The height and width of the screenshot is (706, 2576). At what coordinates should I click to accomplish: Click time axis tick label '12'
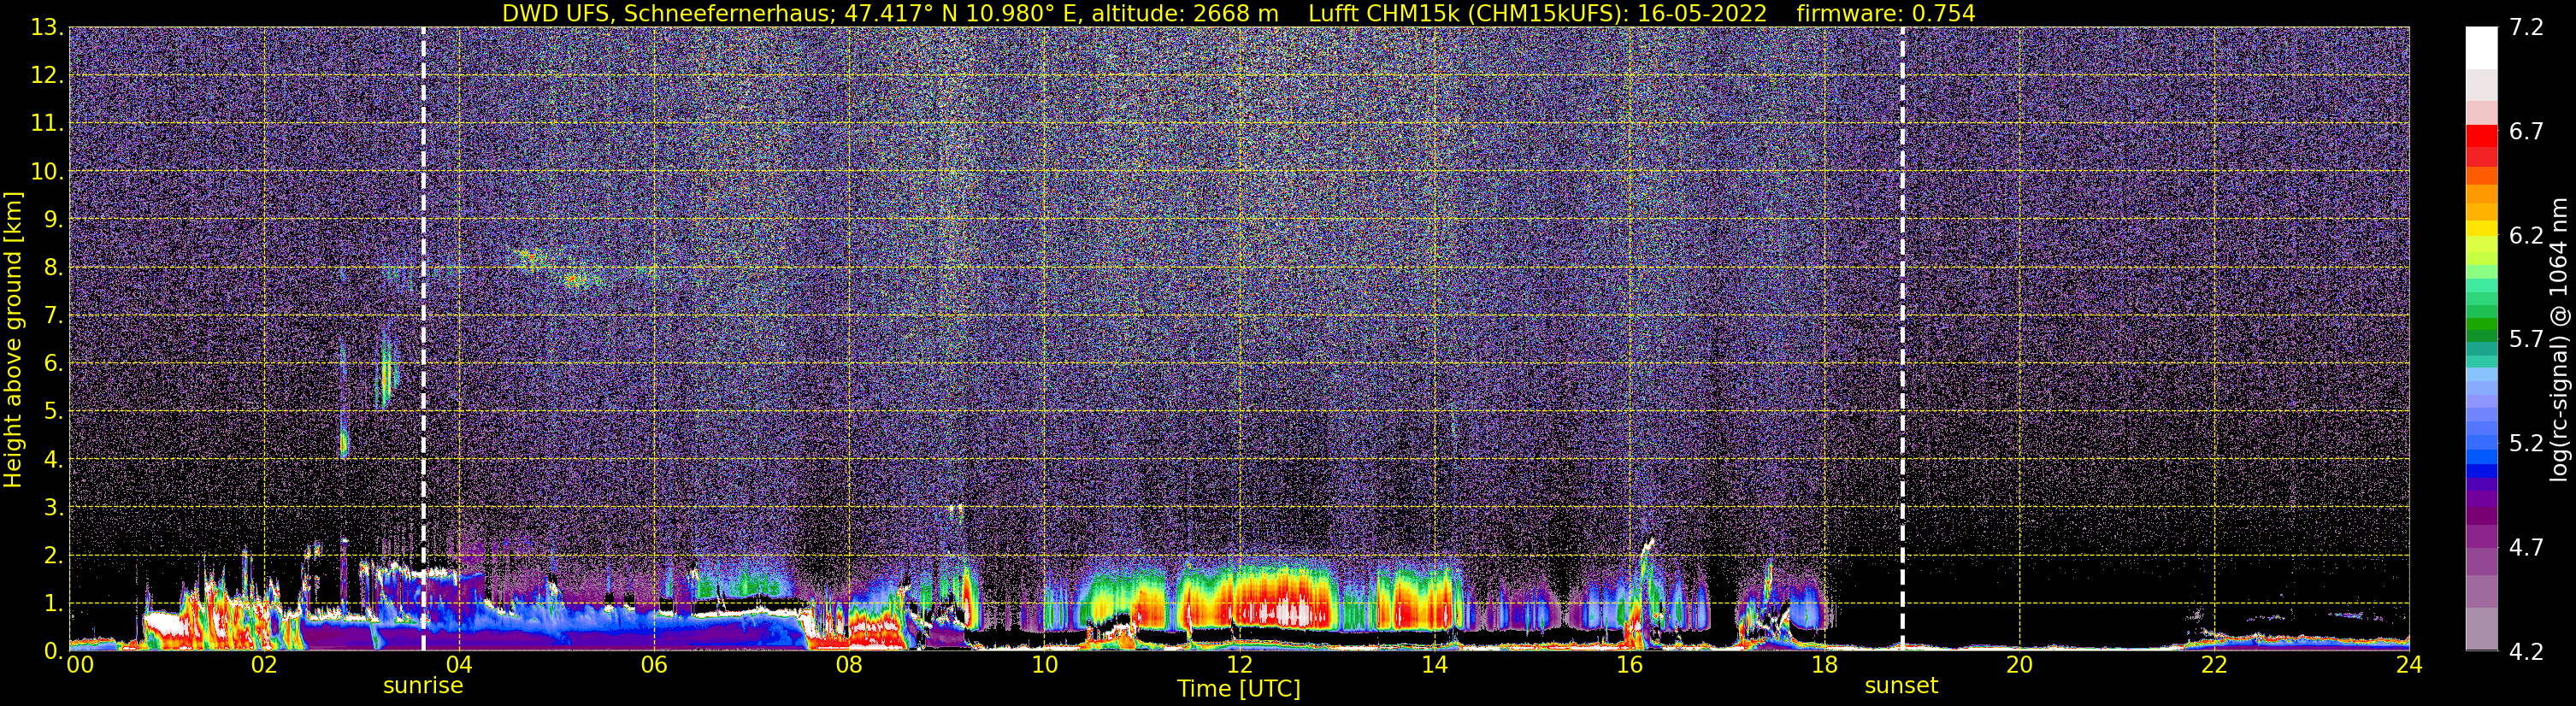1239,665
